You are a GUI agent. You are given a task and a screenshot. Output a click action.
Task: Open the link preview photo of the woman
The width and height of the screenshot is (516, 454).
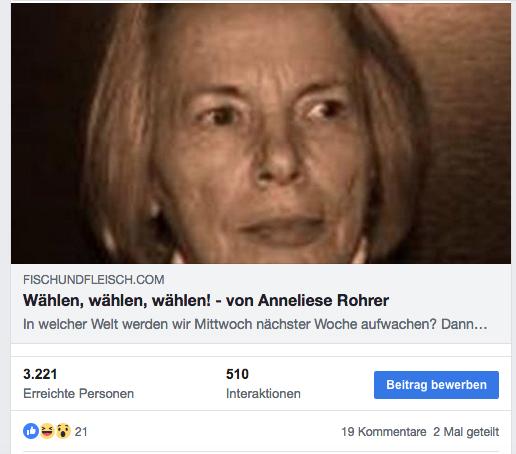[261, 133]
